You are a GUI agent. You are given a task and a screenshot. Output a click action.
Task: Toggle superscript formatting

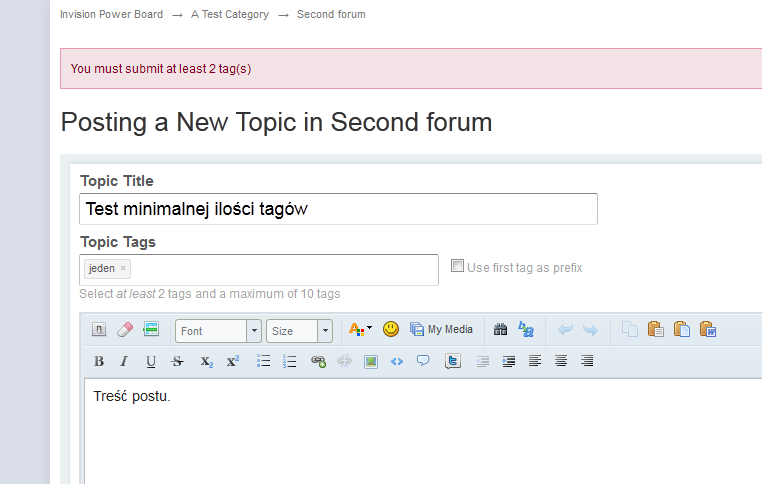(x=233, y=361)
